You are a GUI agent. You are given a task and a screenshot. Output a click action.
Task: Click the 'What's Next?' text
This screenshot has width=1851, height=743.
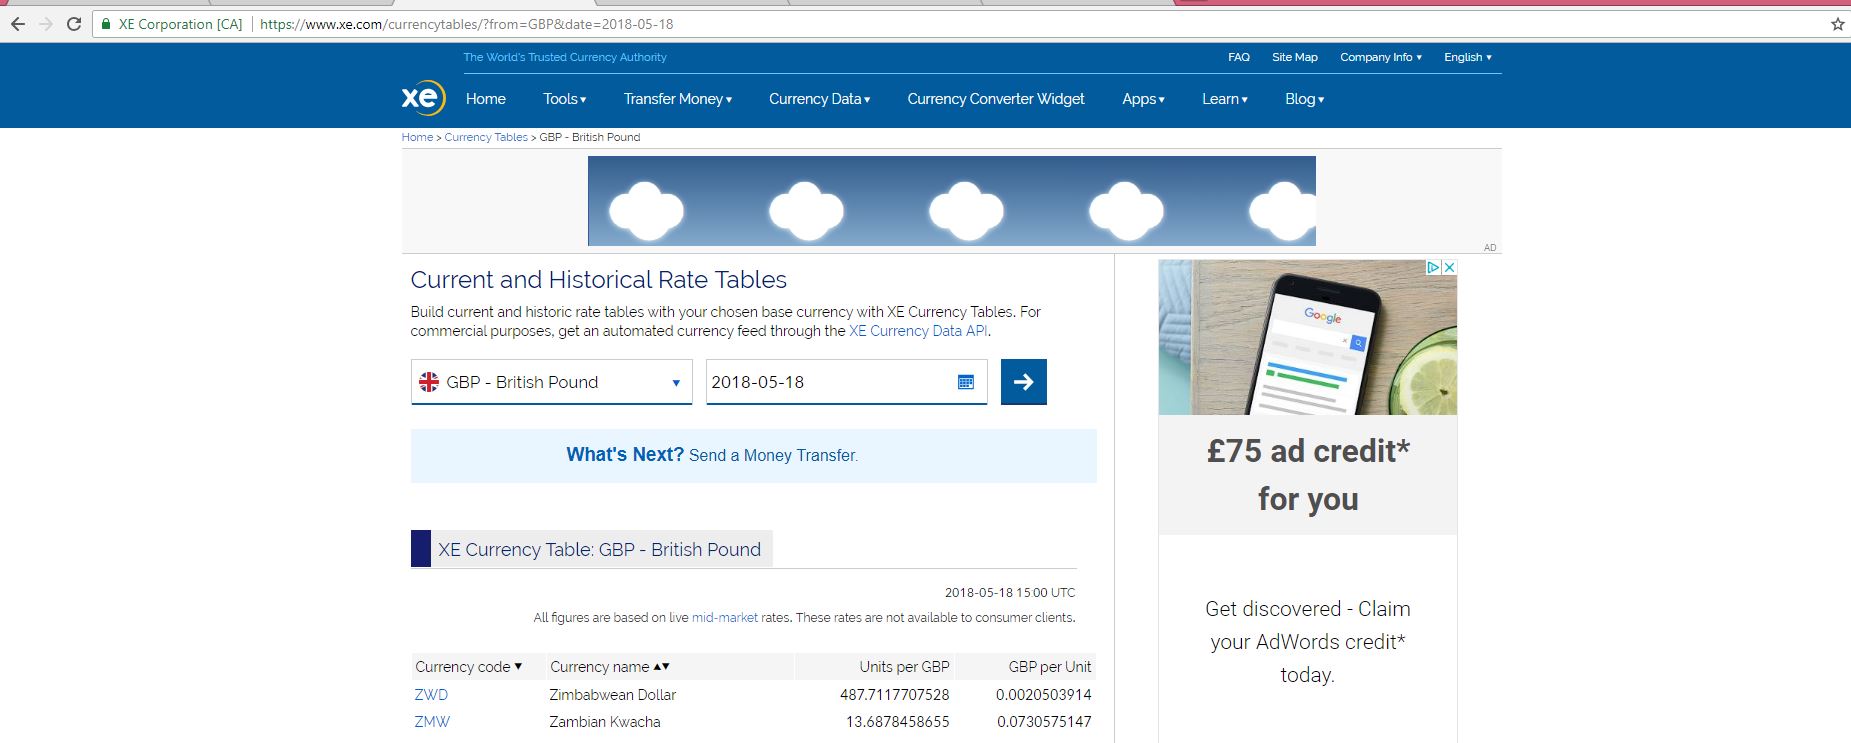click(625, 455)
